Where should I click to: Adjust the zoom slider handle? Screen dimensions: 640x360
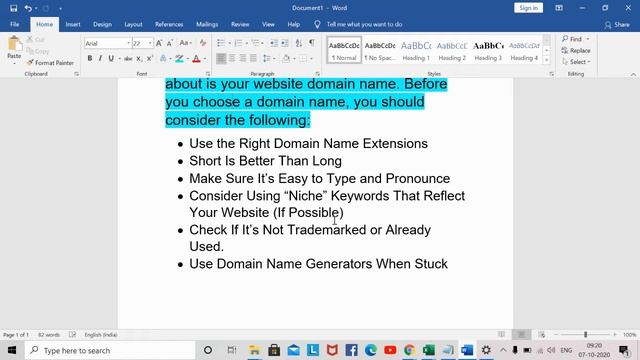(x=585, y=335)
